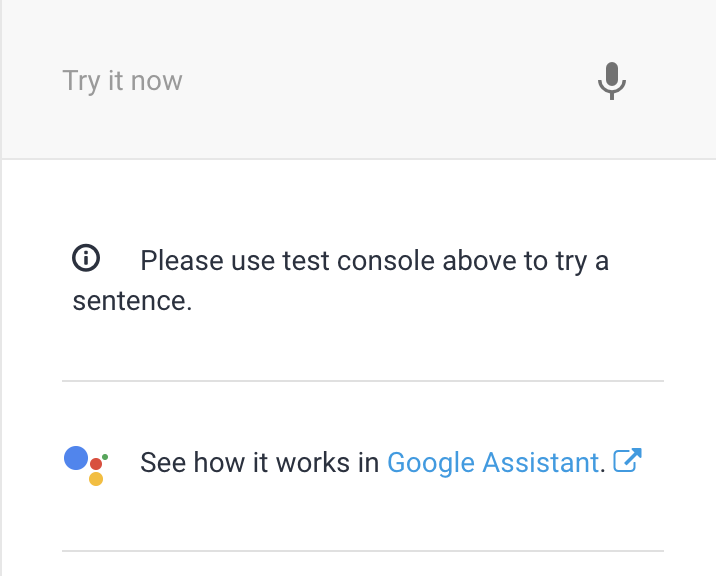Click the microphone icon in test console
Image resolution: width=716 pixels, height=576 pixels.
click(x=612, y=81)
